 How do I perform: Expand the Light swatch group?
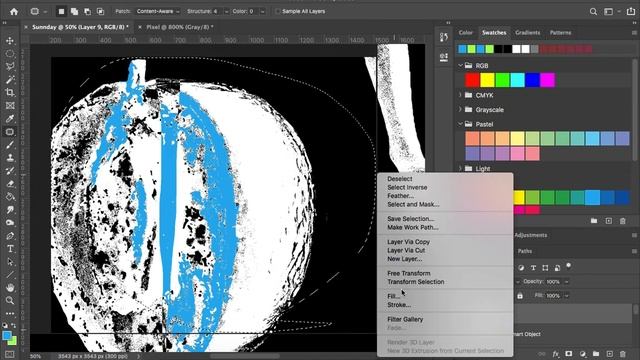(460, 168)
